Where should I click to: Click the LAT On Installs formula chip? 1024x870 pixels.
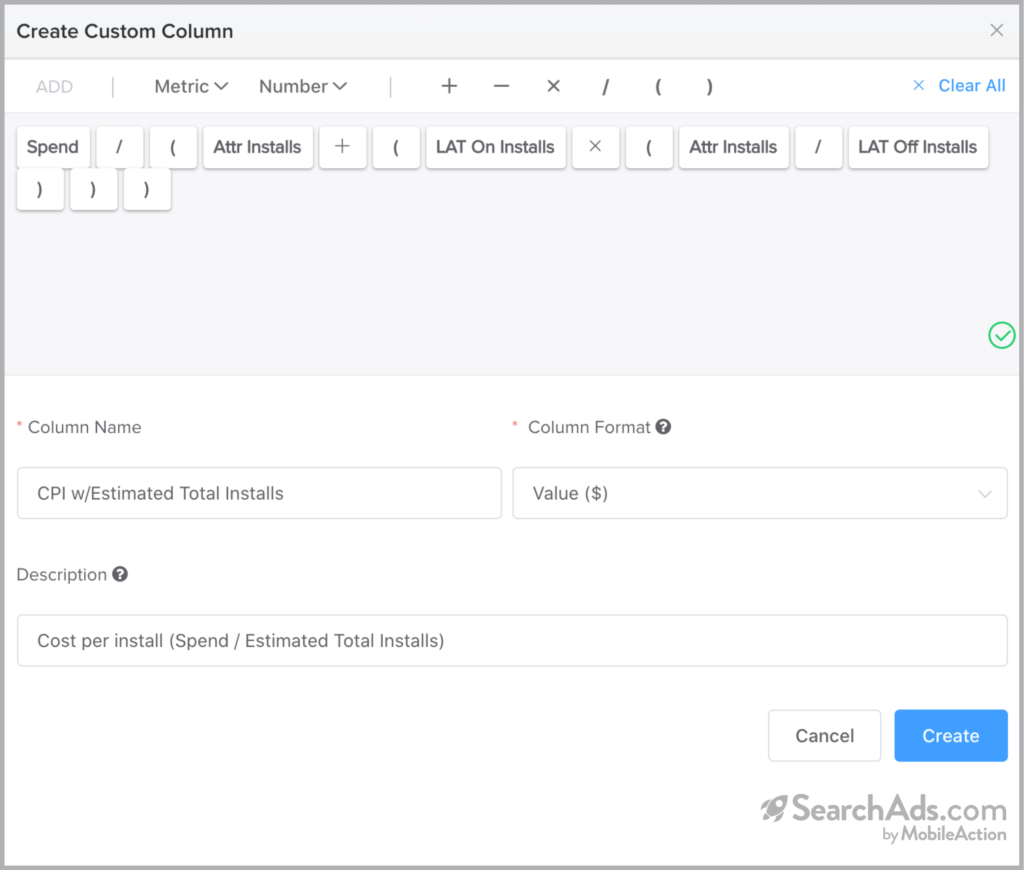tap(496, 146)
